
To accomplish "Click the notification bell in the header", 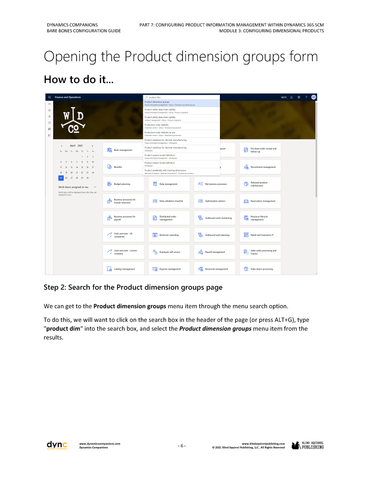I will point(292,97).
